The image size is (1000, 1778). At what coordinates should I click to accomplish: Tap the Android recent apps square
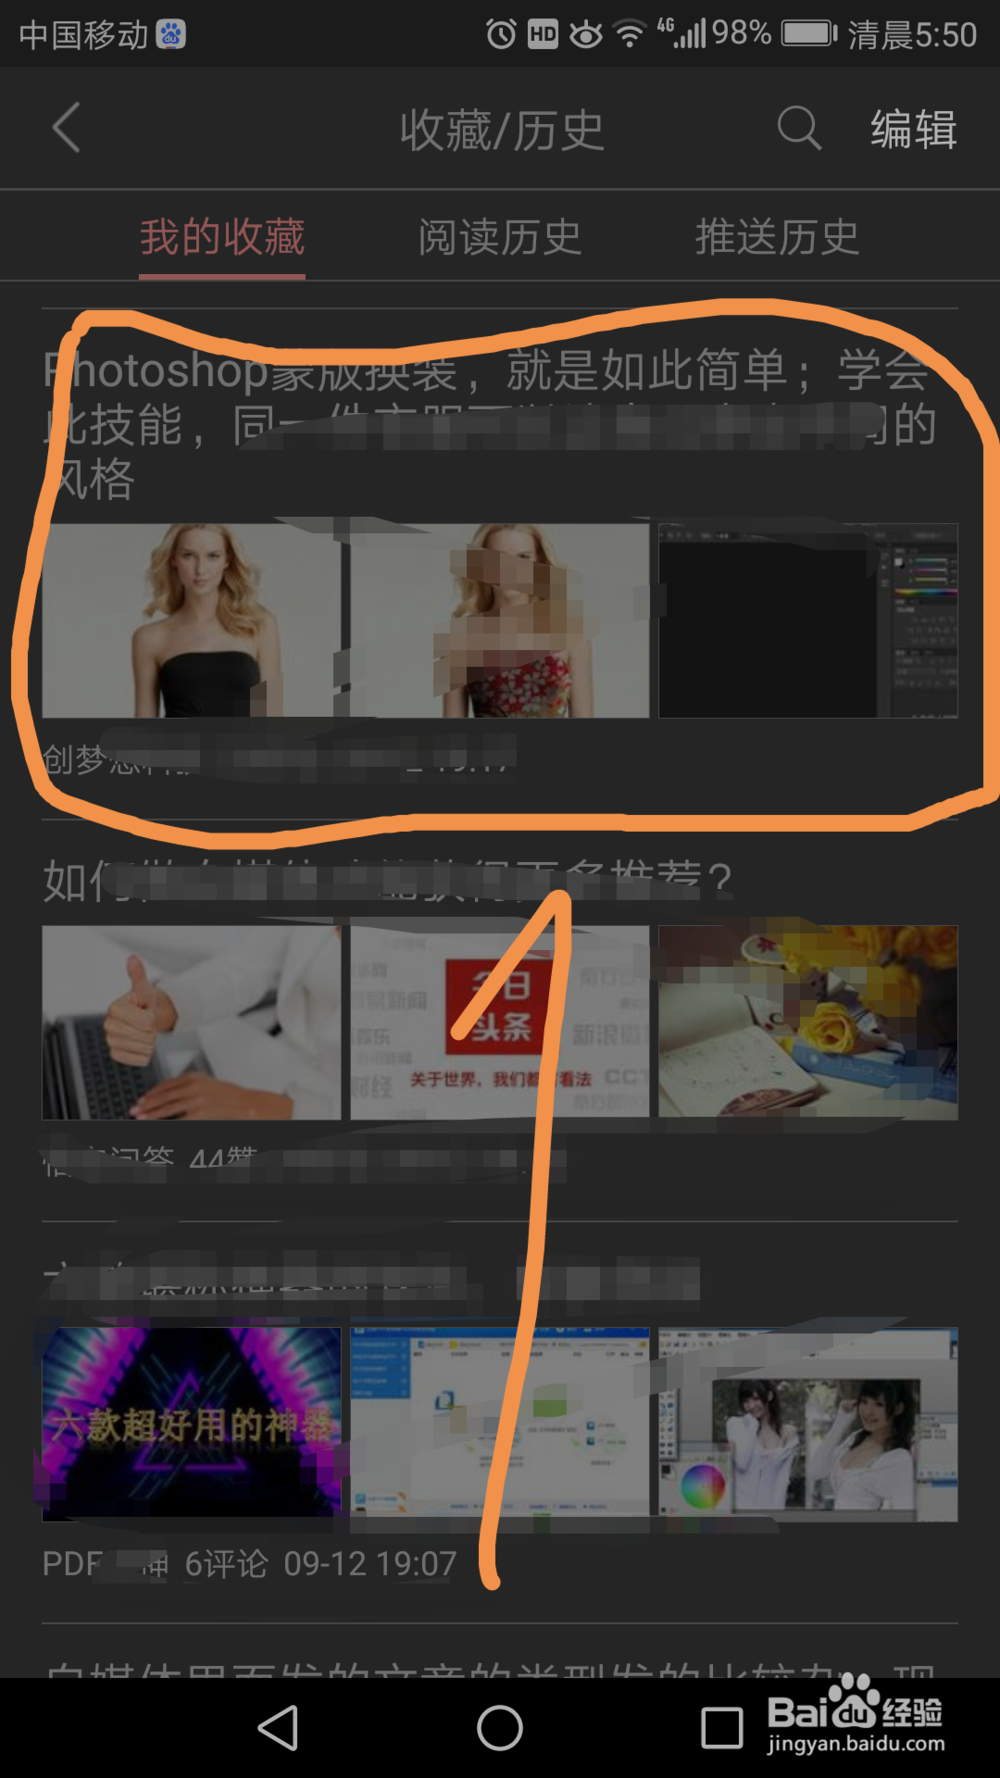pos(721,1727)
